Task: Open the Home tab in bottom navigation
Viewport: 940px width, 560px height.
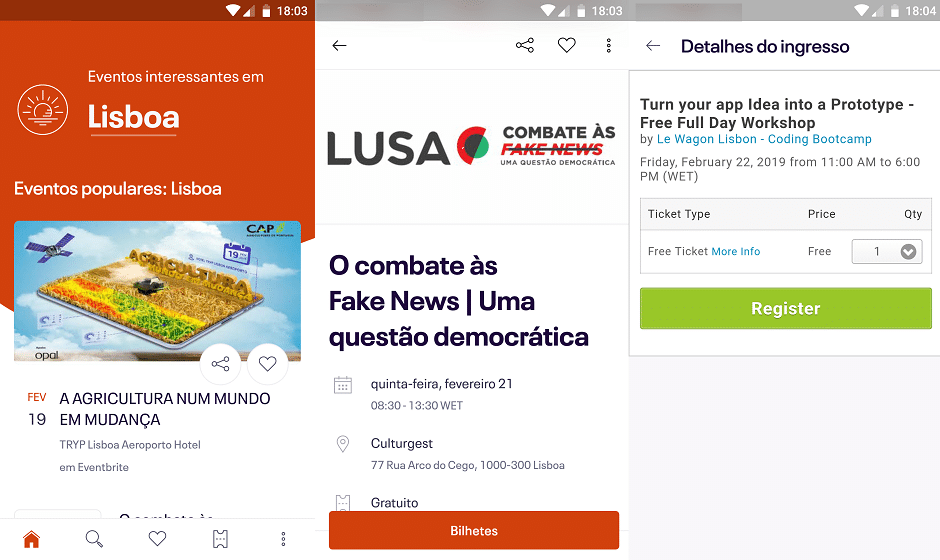Action: (31, 539)
